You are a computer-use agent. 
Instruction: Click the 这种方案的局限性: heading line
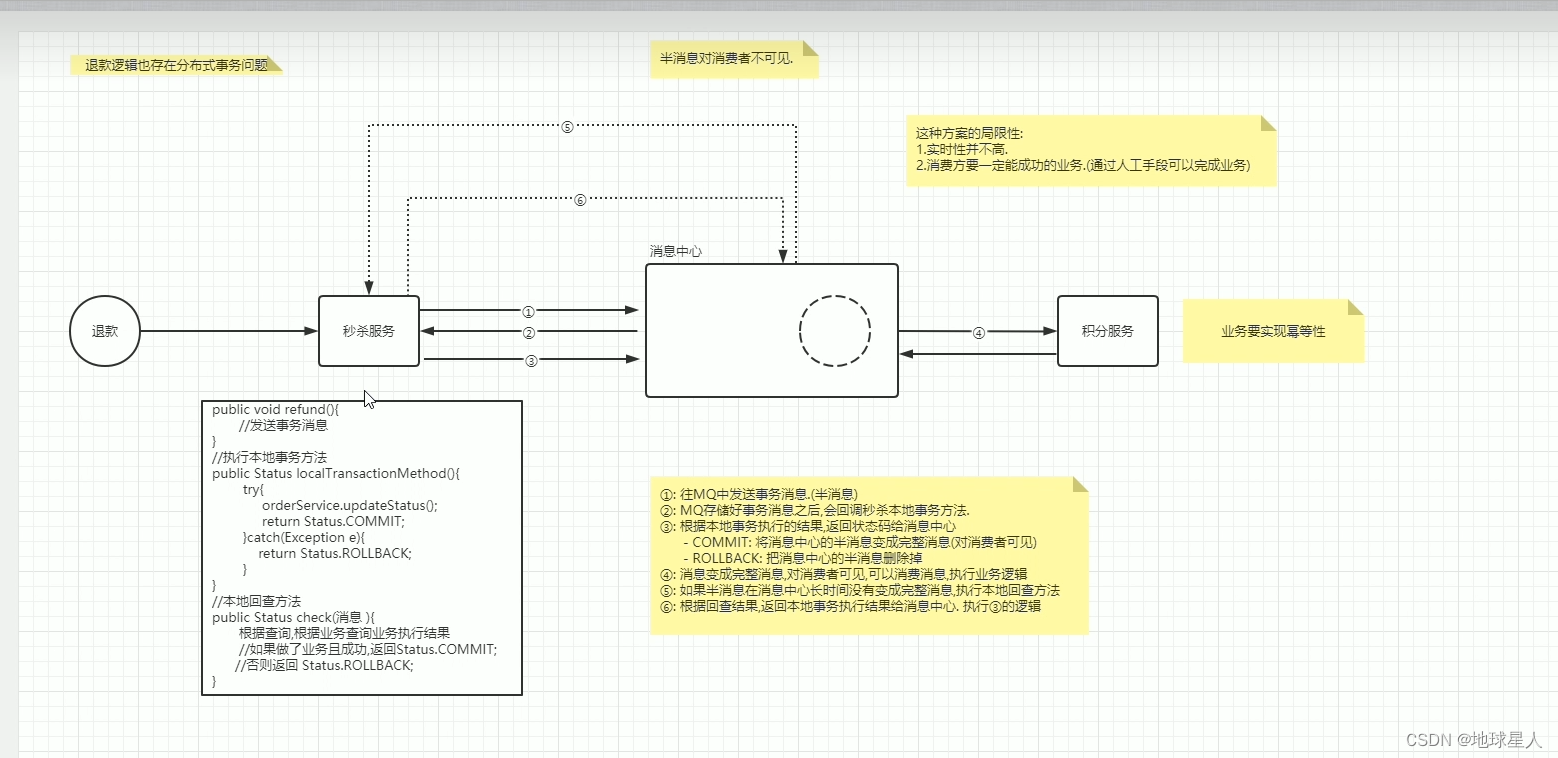[x=970, y=133]
